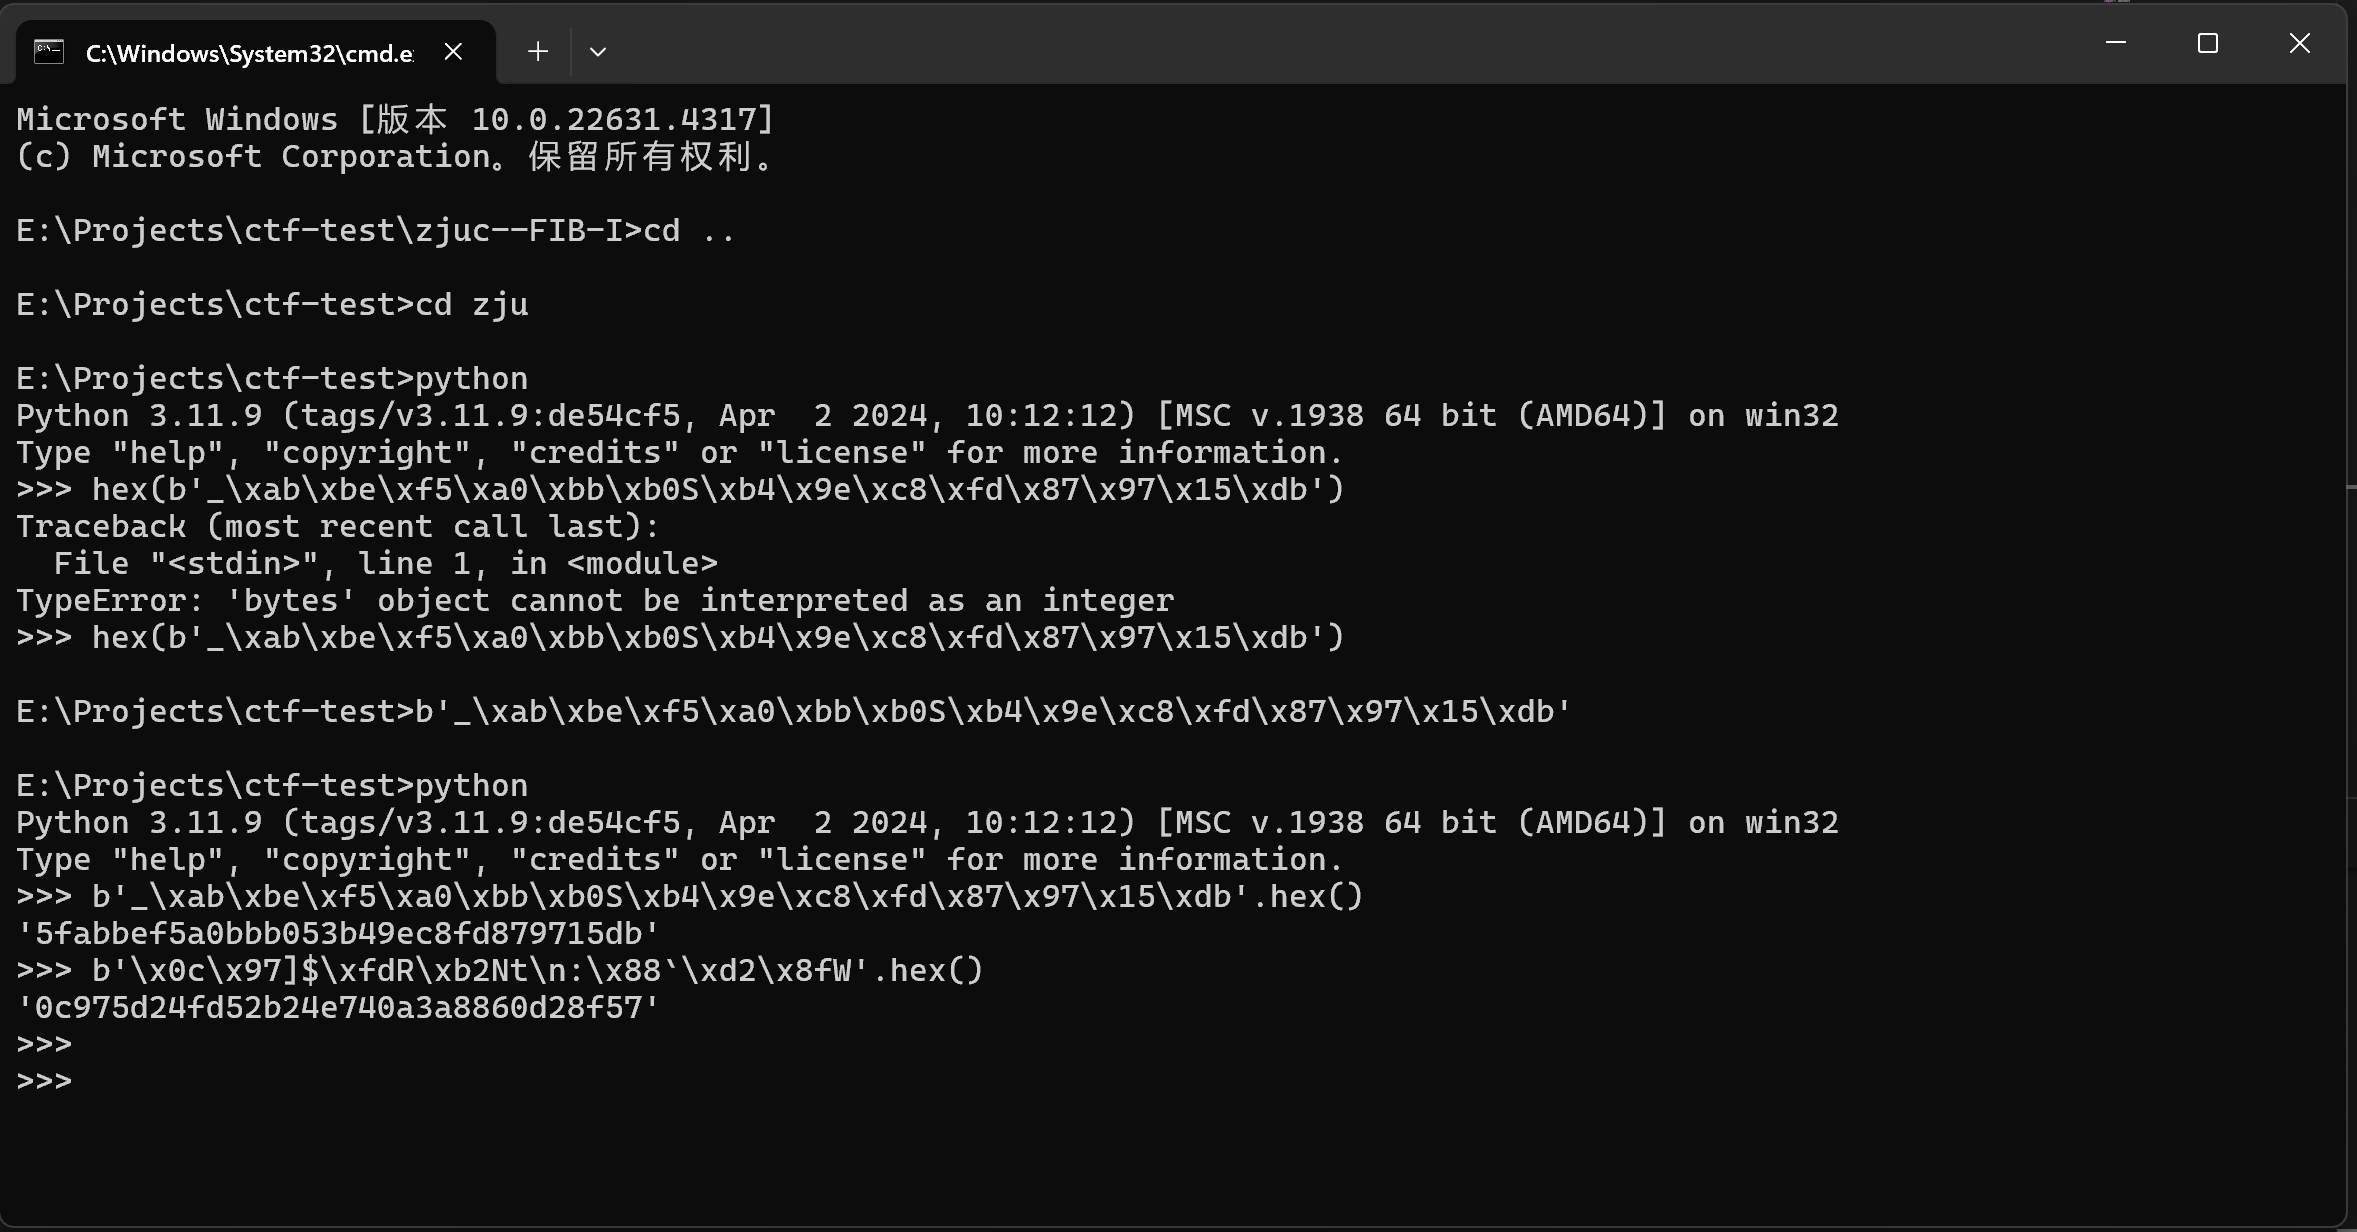Click the 'Traceback (most recent call last)' line

(338, 527)
